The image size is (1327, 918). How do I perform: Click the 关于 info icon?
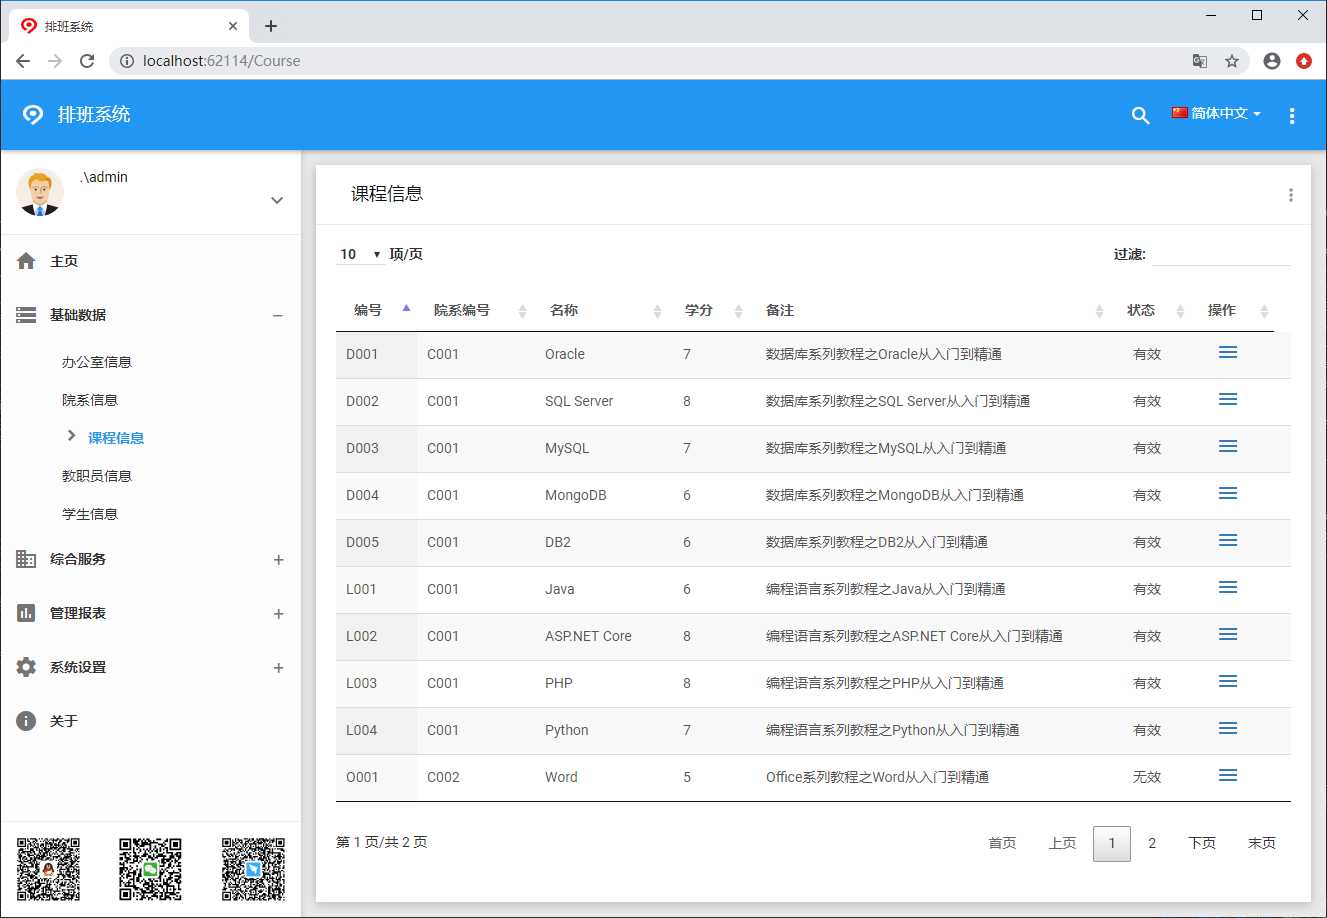(26, 721)
